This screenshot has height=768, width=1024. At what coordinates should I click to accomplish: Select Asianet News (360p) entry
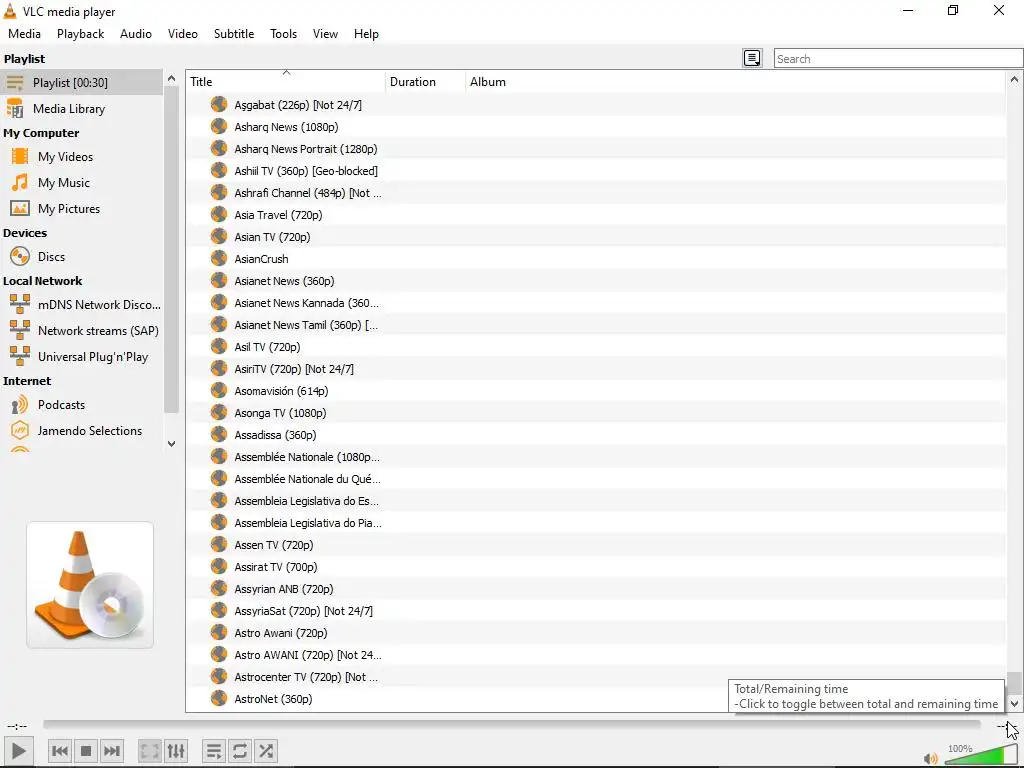click(284, 281)
